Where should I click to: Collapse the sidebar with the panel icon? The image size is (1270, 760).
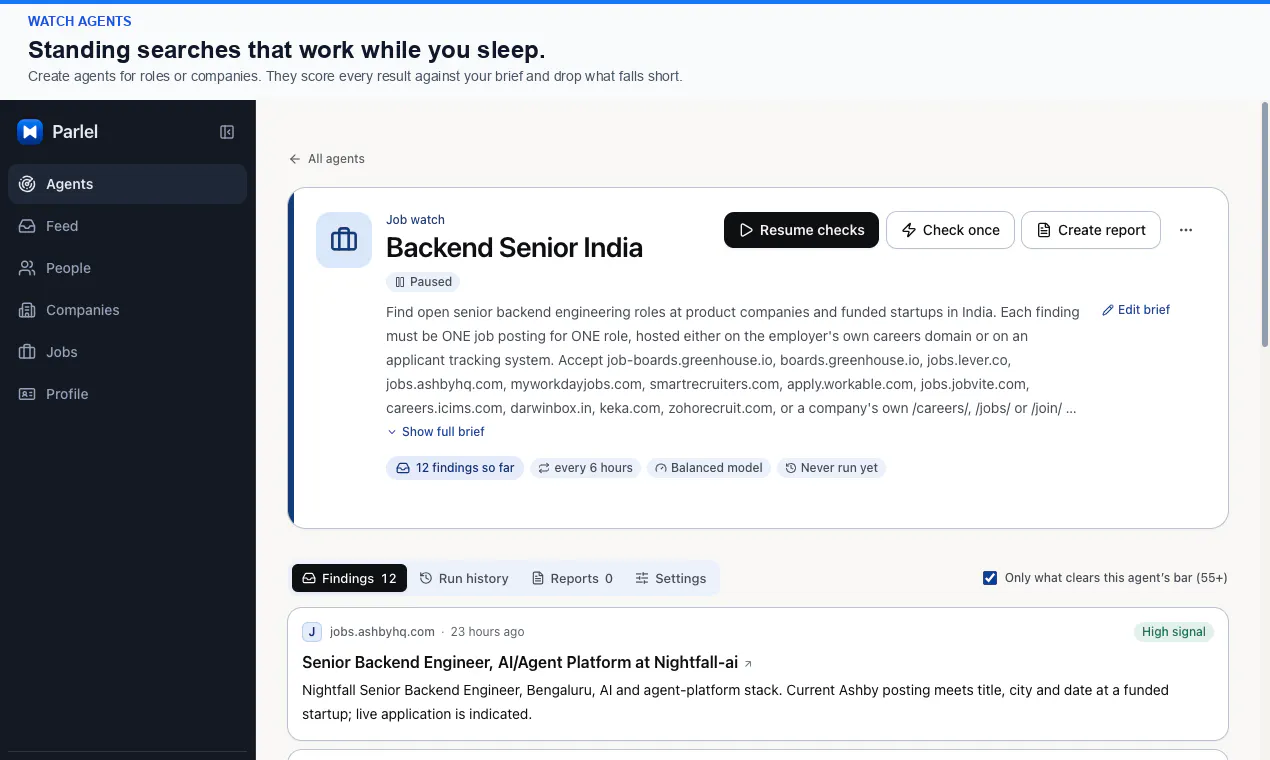pyautogui.click(x=227, y=132)
